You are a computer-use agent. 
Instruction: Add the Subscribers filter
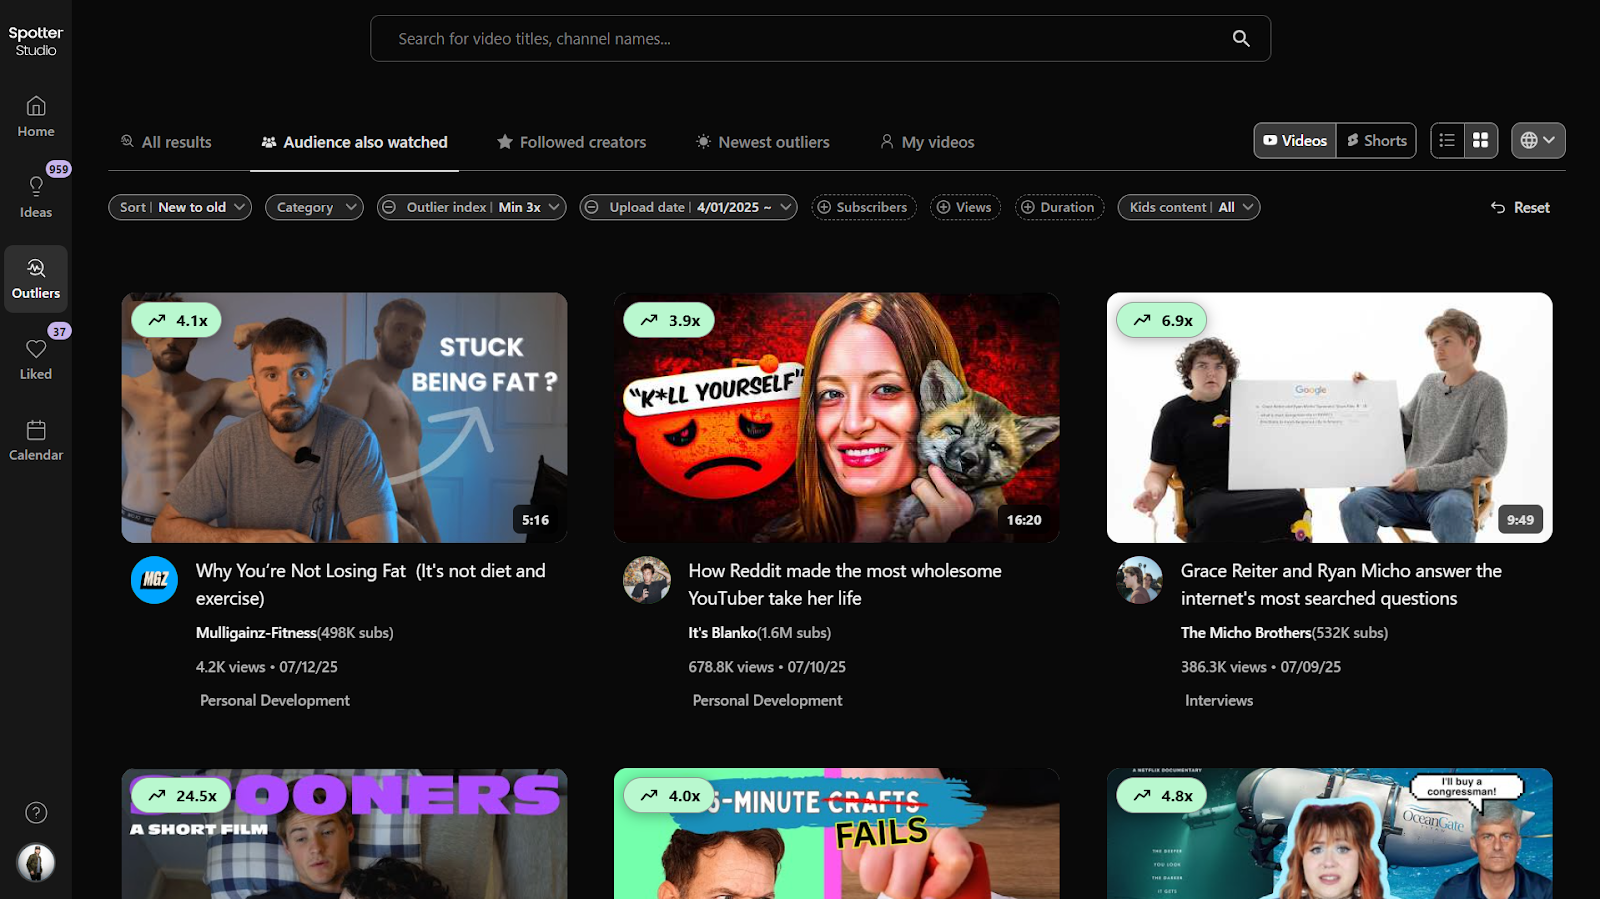(864, 207)
